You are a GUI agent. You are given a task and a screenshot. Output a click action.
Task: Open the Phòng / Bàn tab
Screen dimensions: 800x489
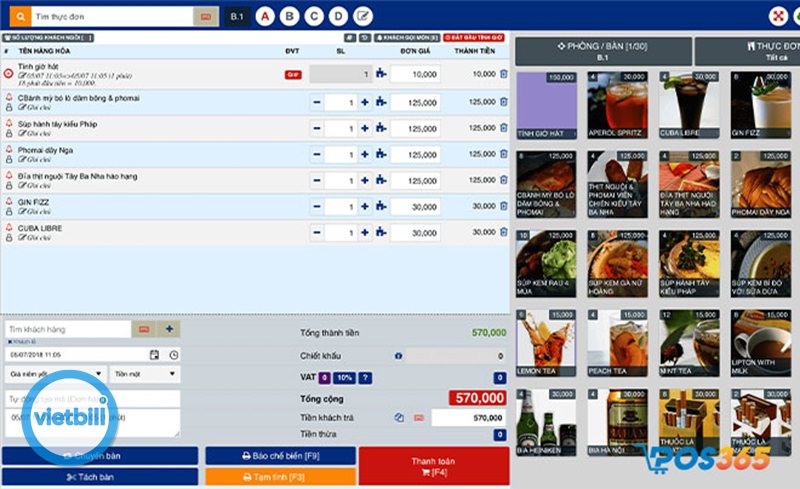602,51
